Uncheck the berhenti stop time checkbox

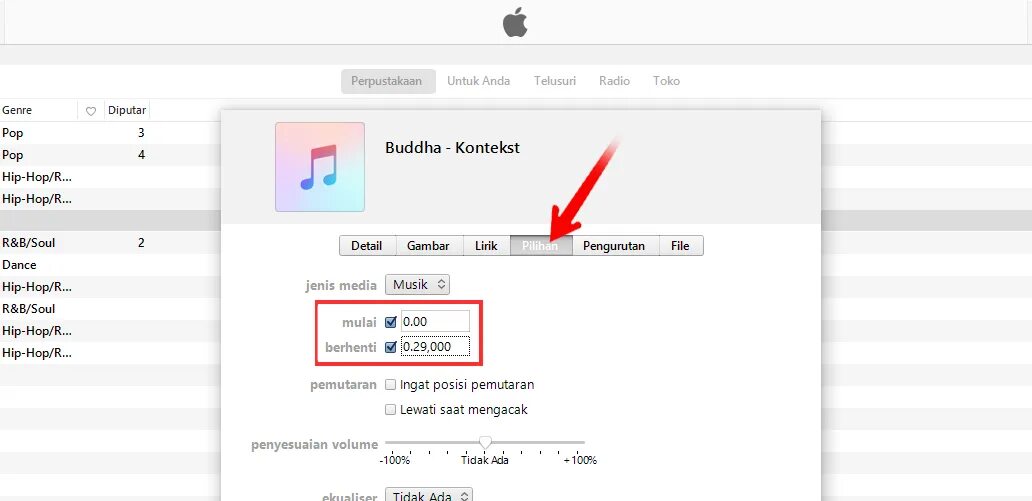[x=391, y=347]
